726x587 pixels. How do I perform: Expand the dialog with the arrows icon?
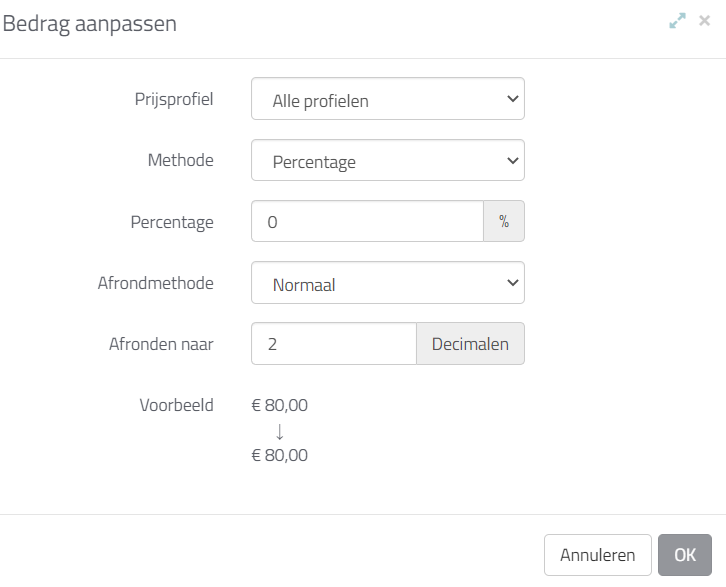(677, 21)
